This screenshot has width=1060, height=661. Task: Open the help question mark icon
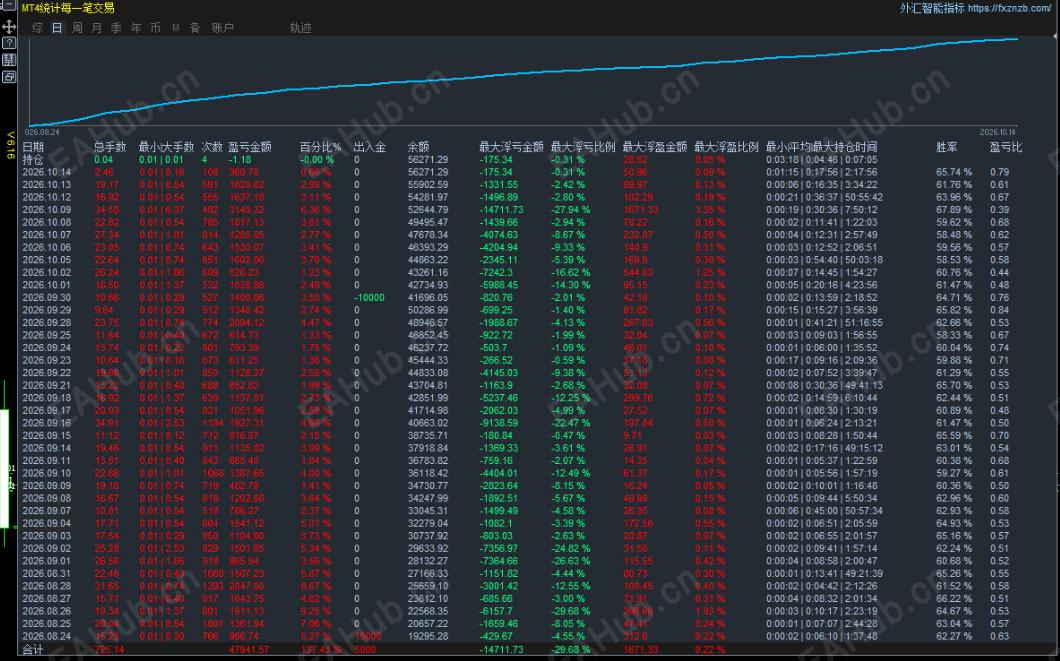pyautogui.click(x=9, y=43)
